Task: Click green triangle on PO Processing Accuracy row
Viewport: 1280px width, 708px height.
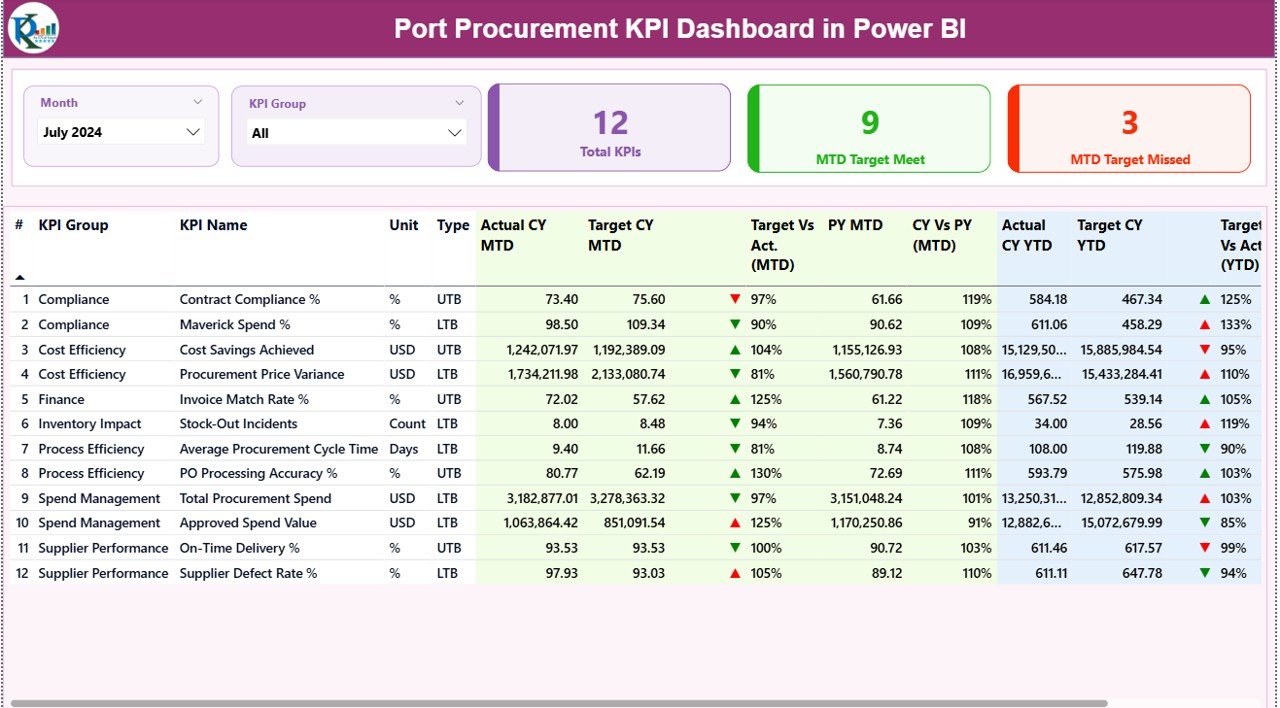Action: click(x=736, y=473)
